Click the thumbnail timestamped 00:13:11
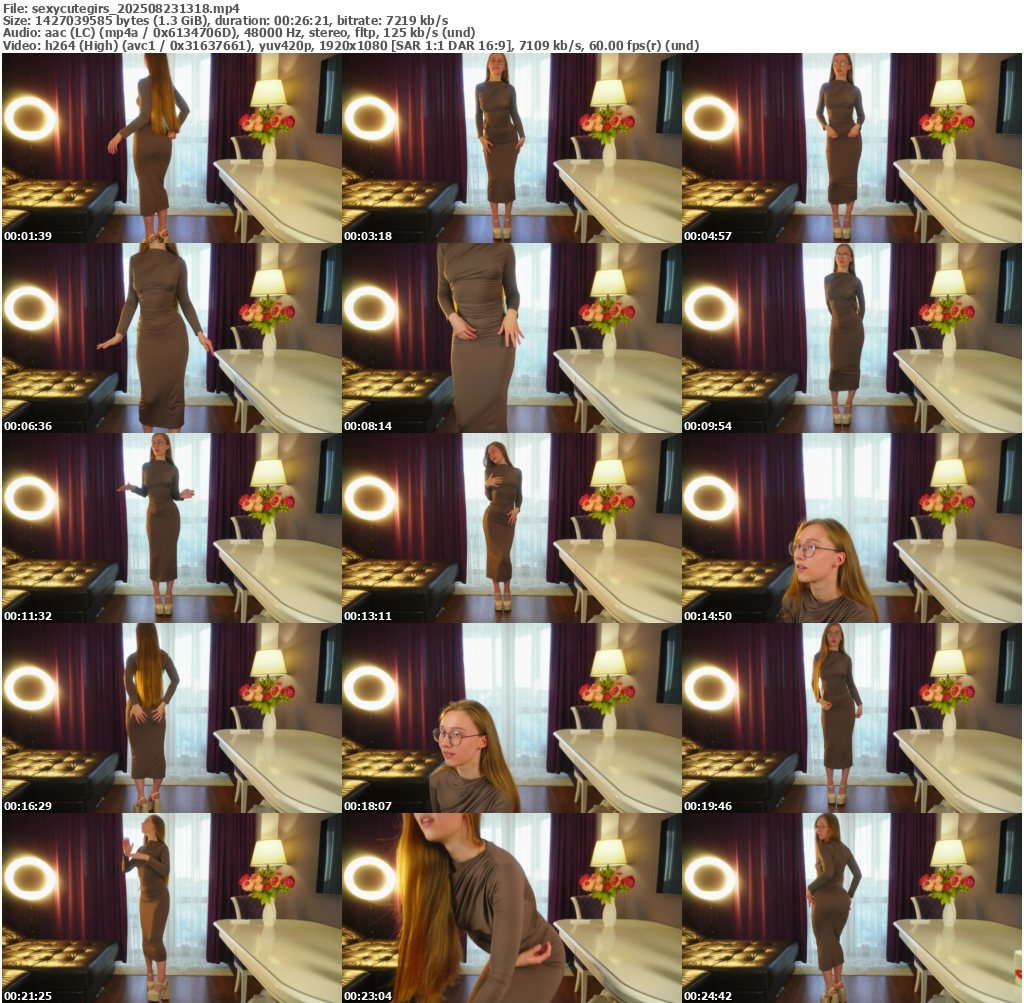1024x1003 pixels. point(511,528)
